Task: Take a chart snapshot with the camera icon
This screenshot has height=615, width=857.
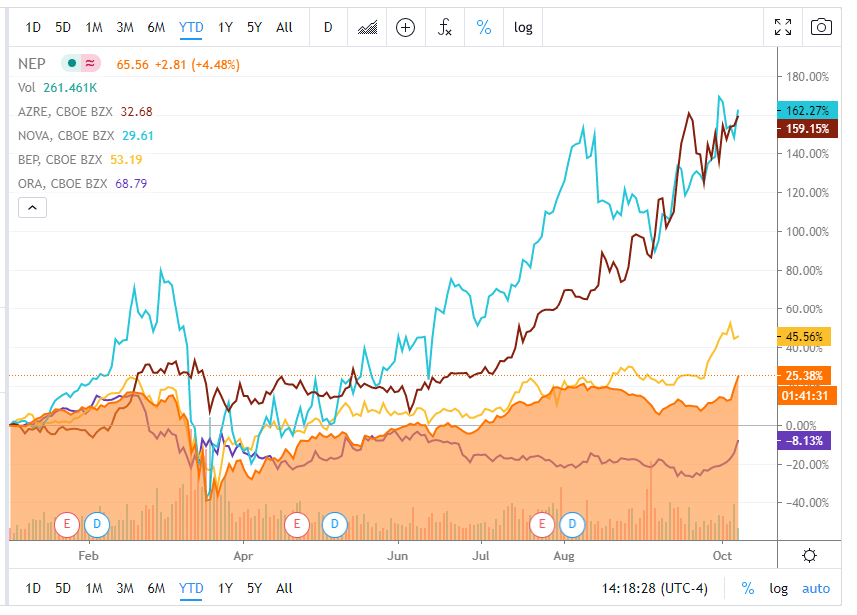Action: pyautogui.click(x=821, y=28)
